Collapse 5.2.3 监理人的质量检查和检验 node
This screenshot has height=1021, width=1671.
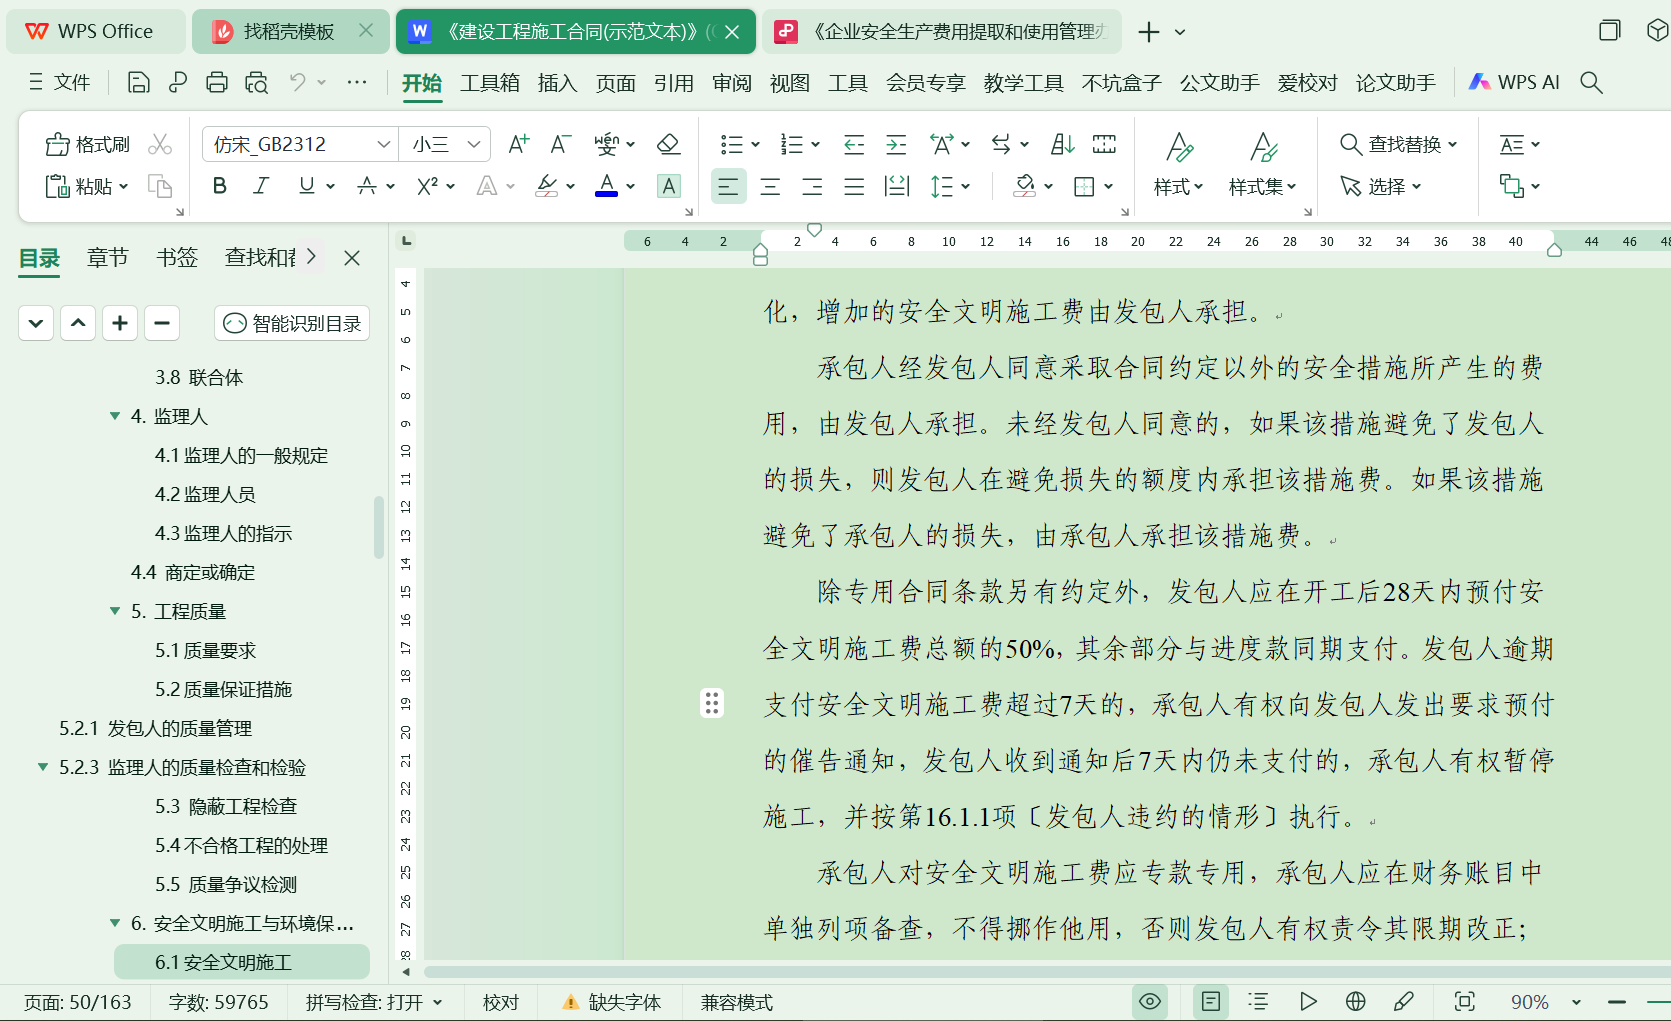coord(43,767)
